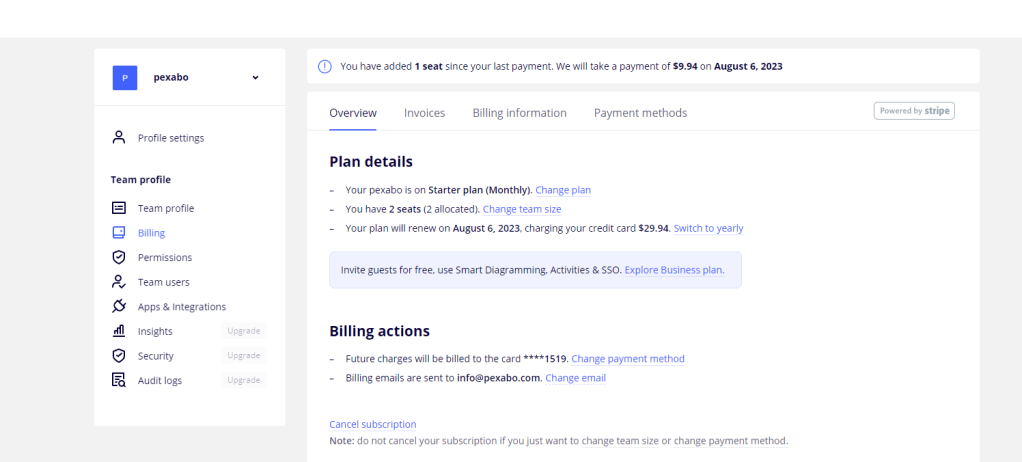1022x462 pixels.
Task: Open Team users list
Action: (x=164, y=282)
